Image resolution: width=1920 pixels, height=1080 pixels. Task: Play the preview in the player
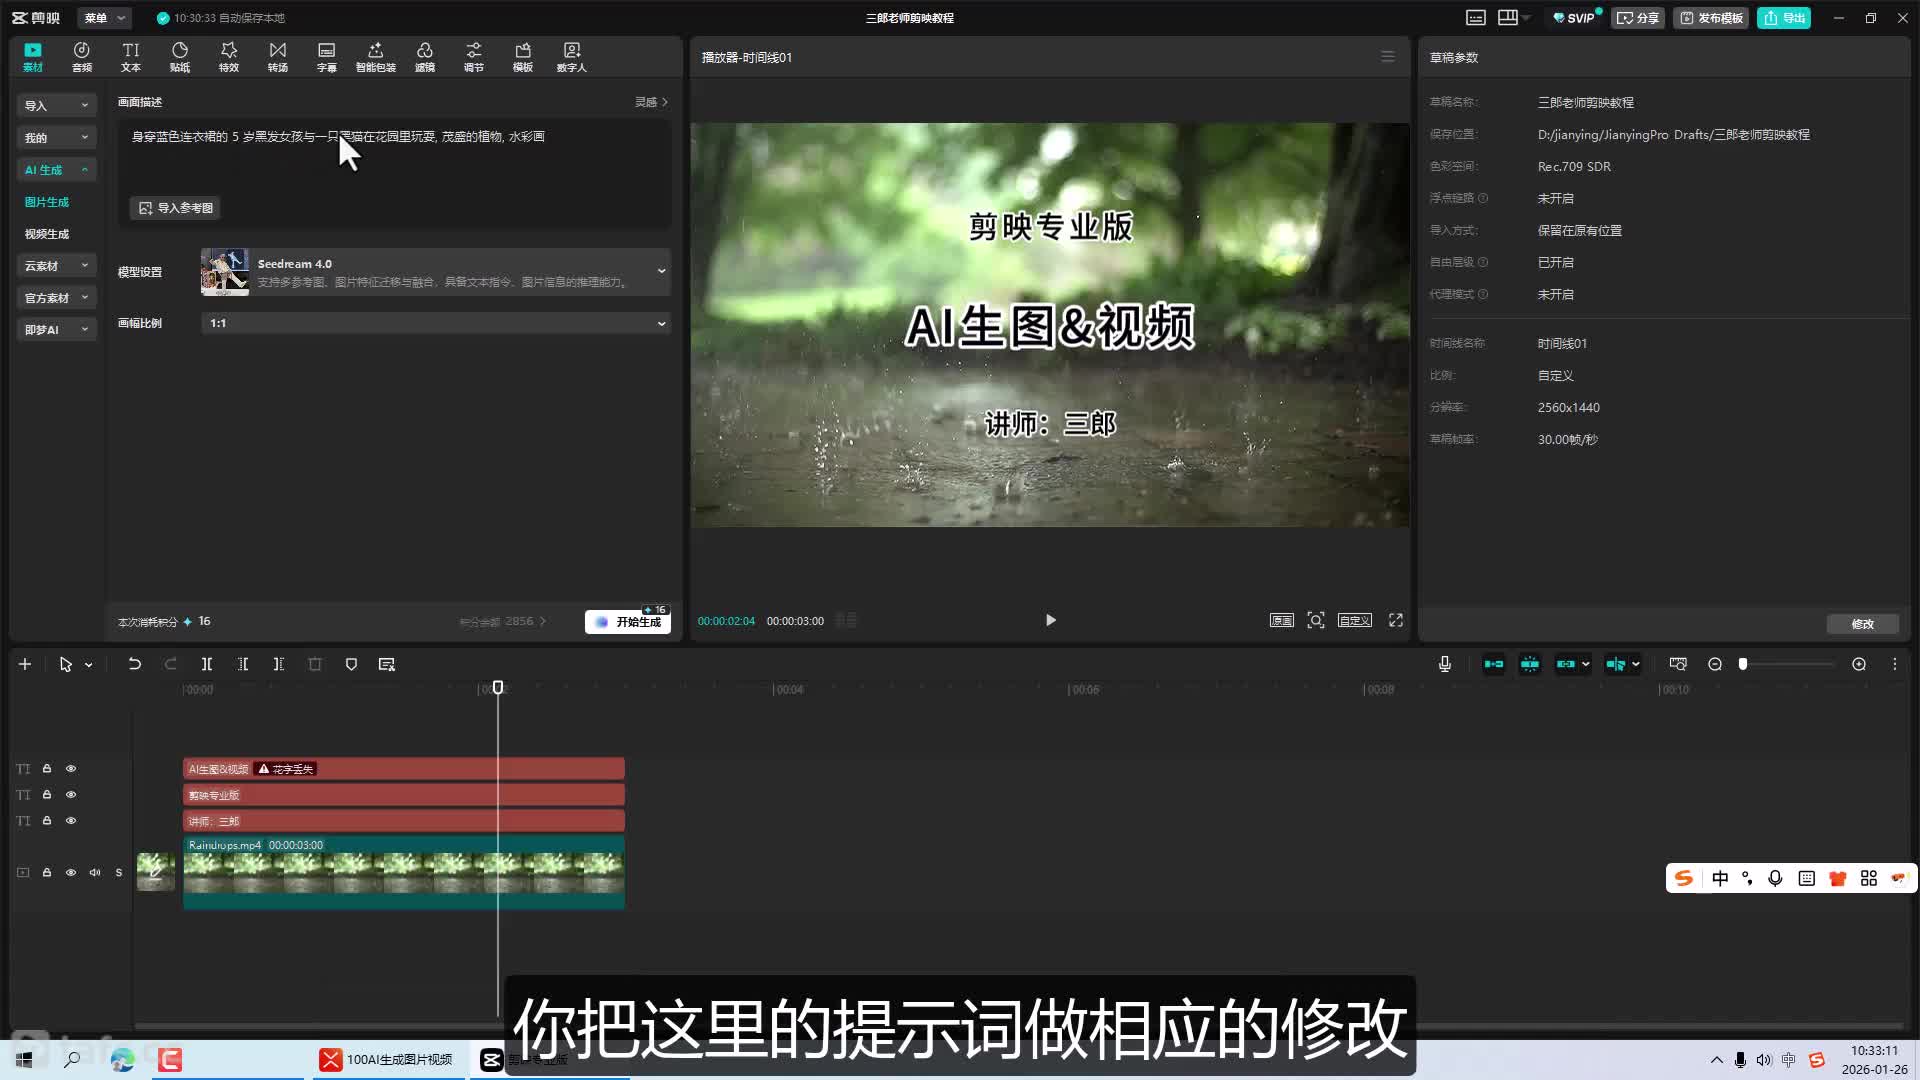coord(1050,620)
